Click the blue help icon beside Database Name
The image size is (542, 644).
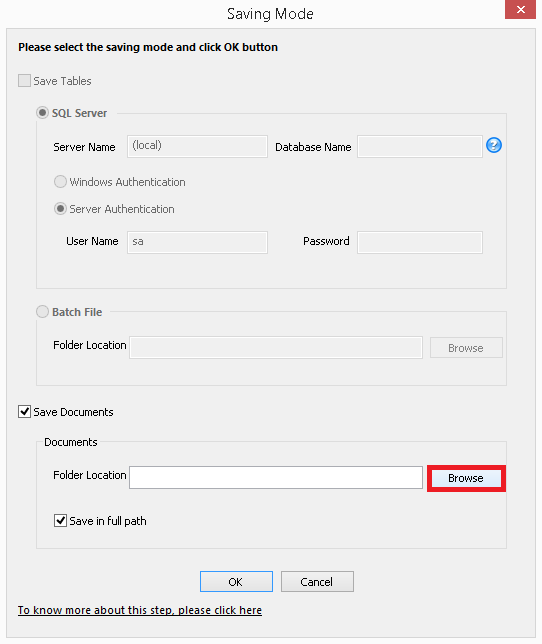click(494, 145)
